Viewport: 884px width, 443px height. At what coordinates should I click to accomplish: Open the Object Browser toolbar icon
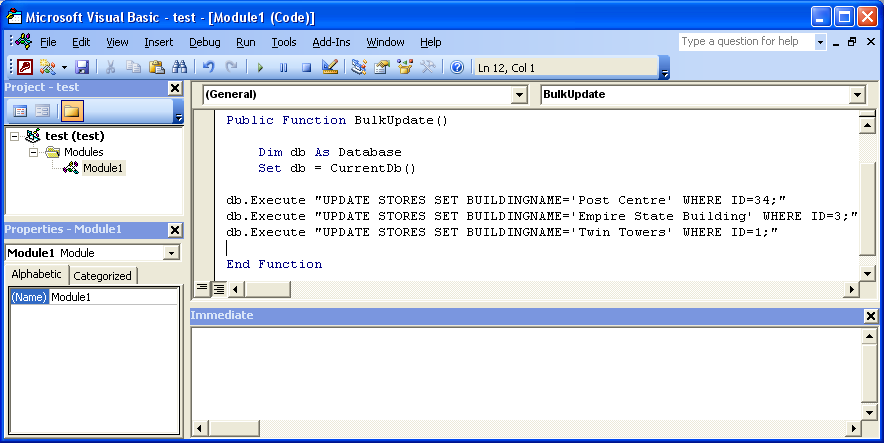405,67
